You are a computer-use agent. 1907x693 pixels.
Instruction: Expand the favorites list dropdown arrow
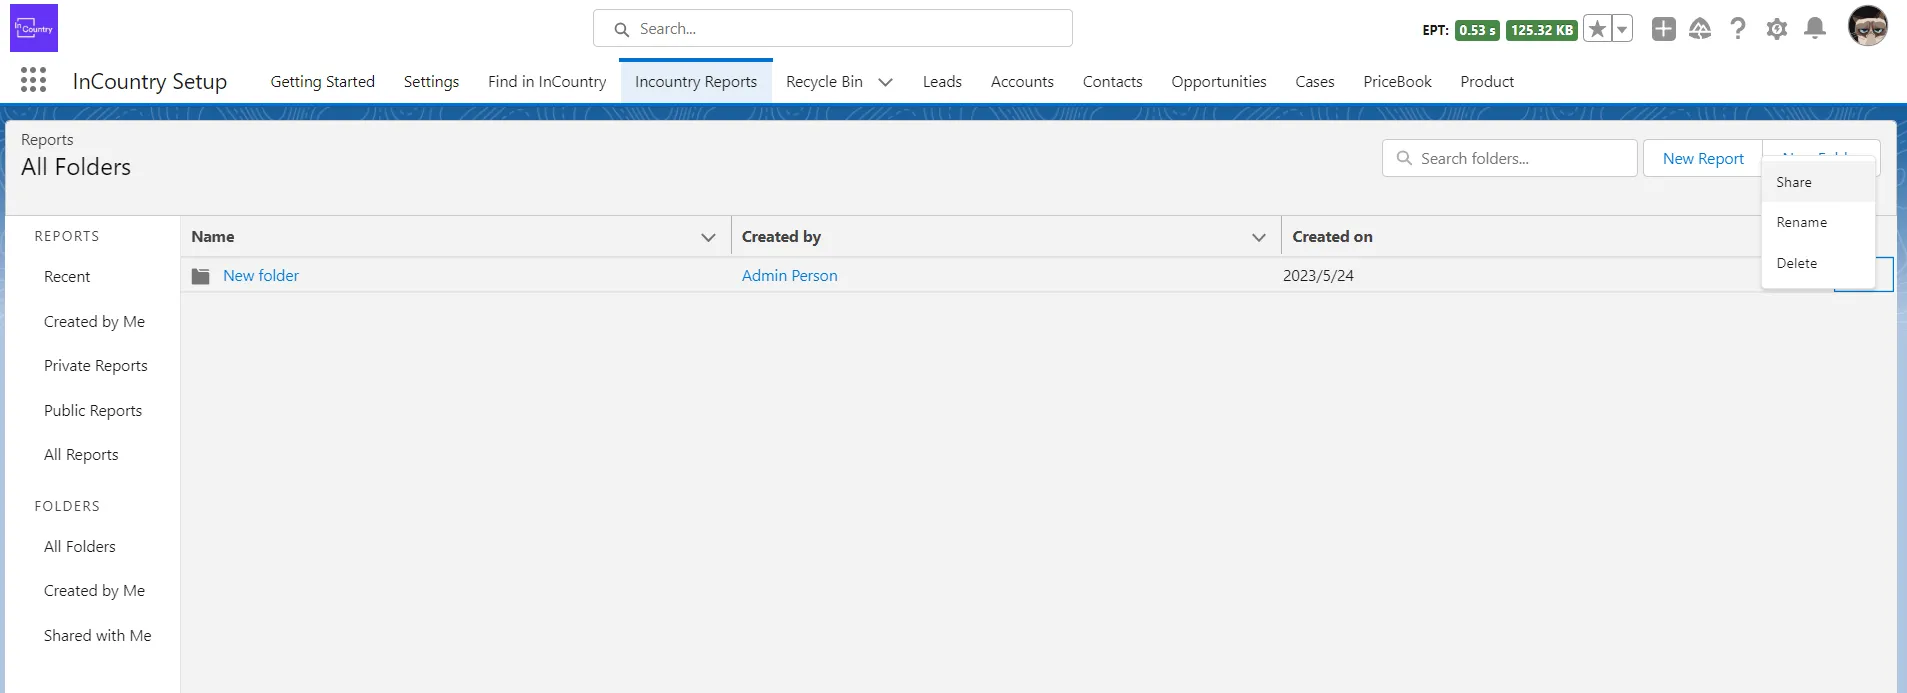pyautogui.click(x=1622, y=29)
